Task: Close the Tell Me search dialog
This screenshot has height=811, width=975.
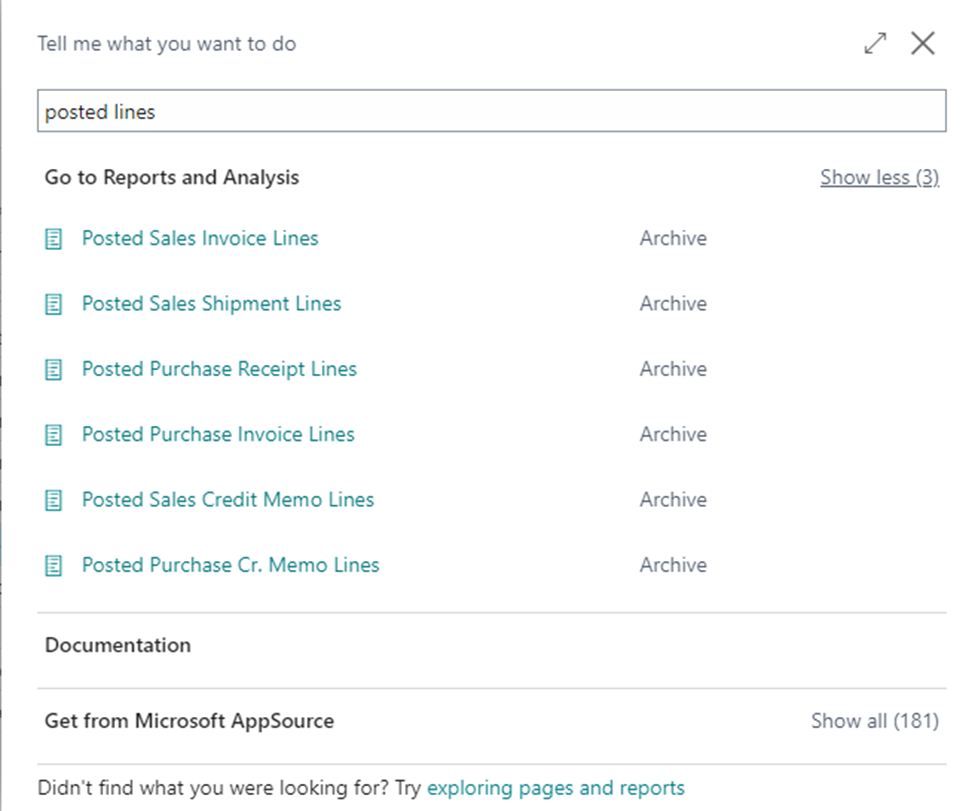Action: pos(922,43)
